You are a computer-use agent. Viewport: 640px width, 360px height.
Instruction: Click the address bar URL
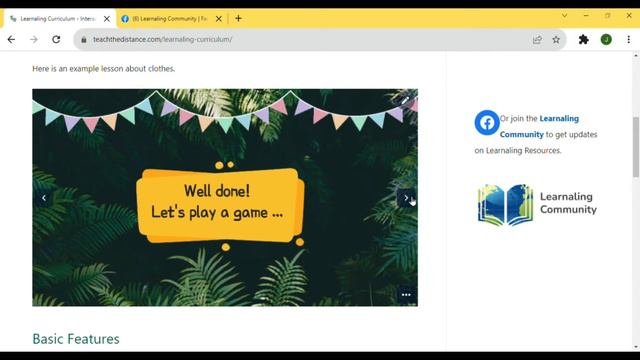[162, 40]
